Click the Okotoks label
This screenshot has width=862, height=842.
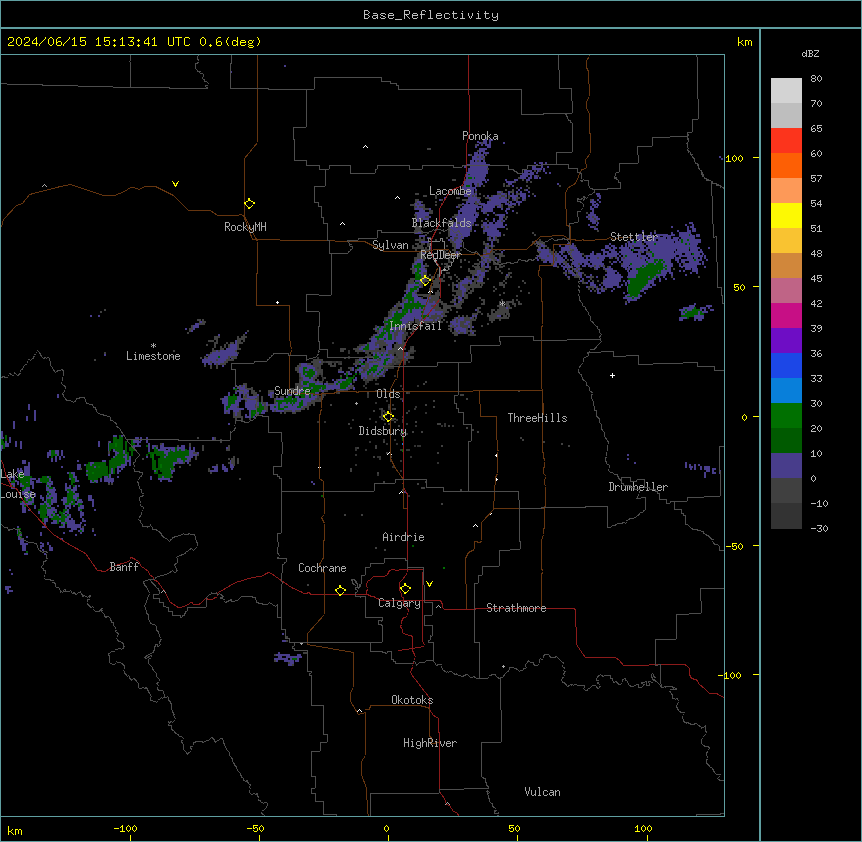pyautogui.click(x=412, y=700)
